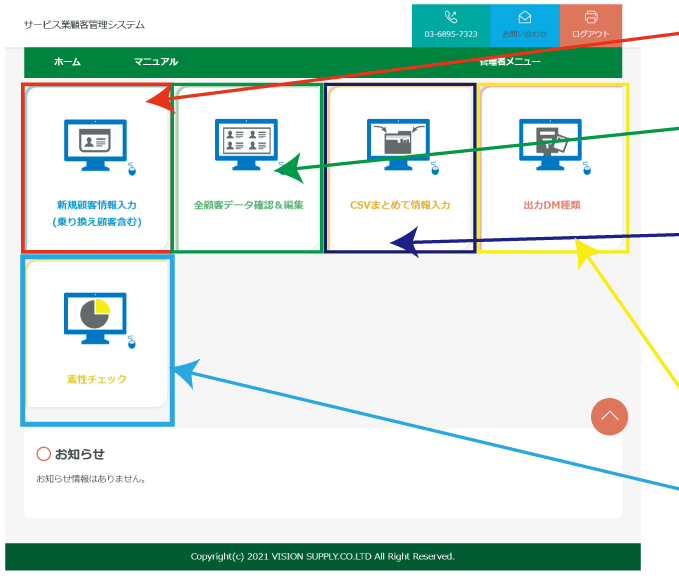Go to the ホーム menu item

pos(67,62)
